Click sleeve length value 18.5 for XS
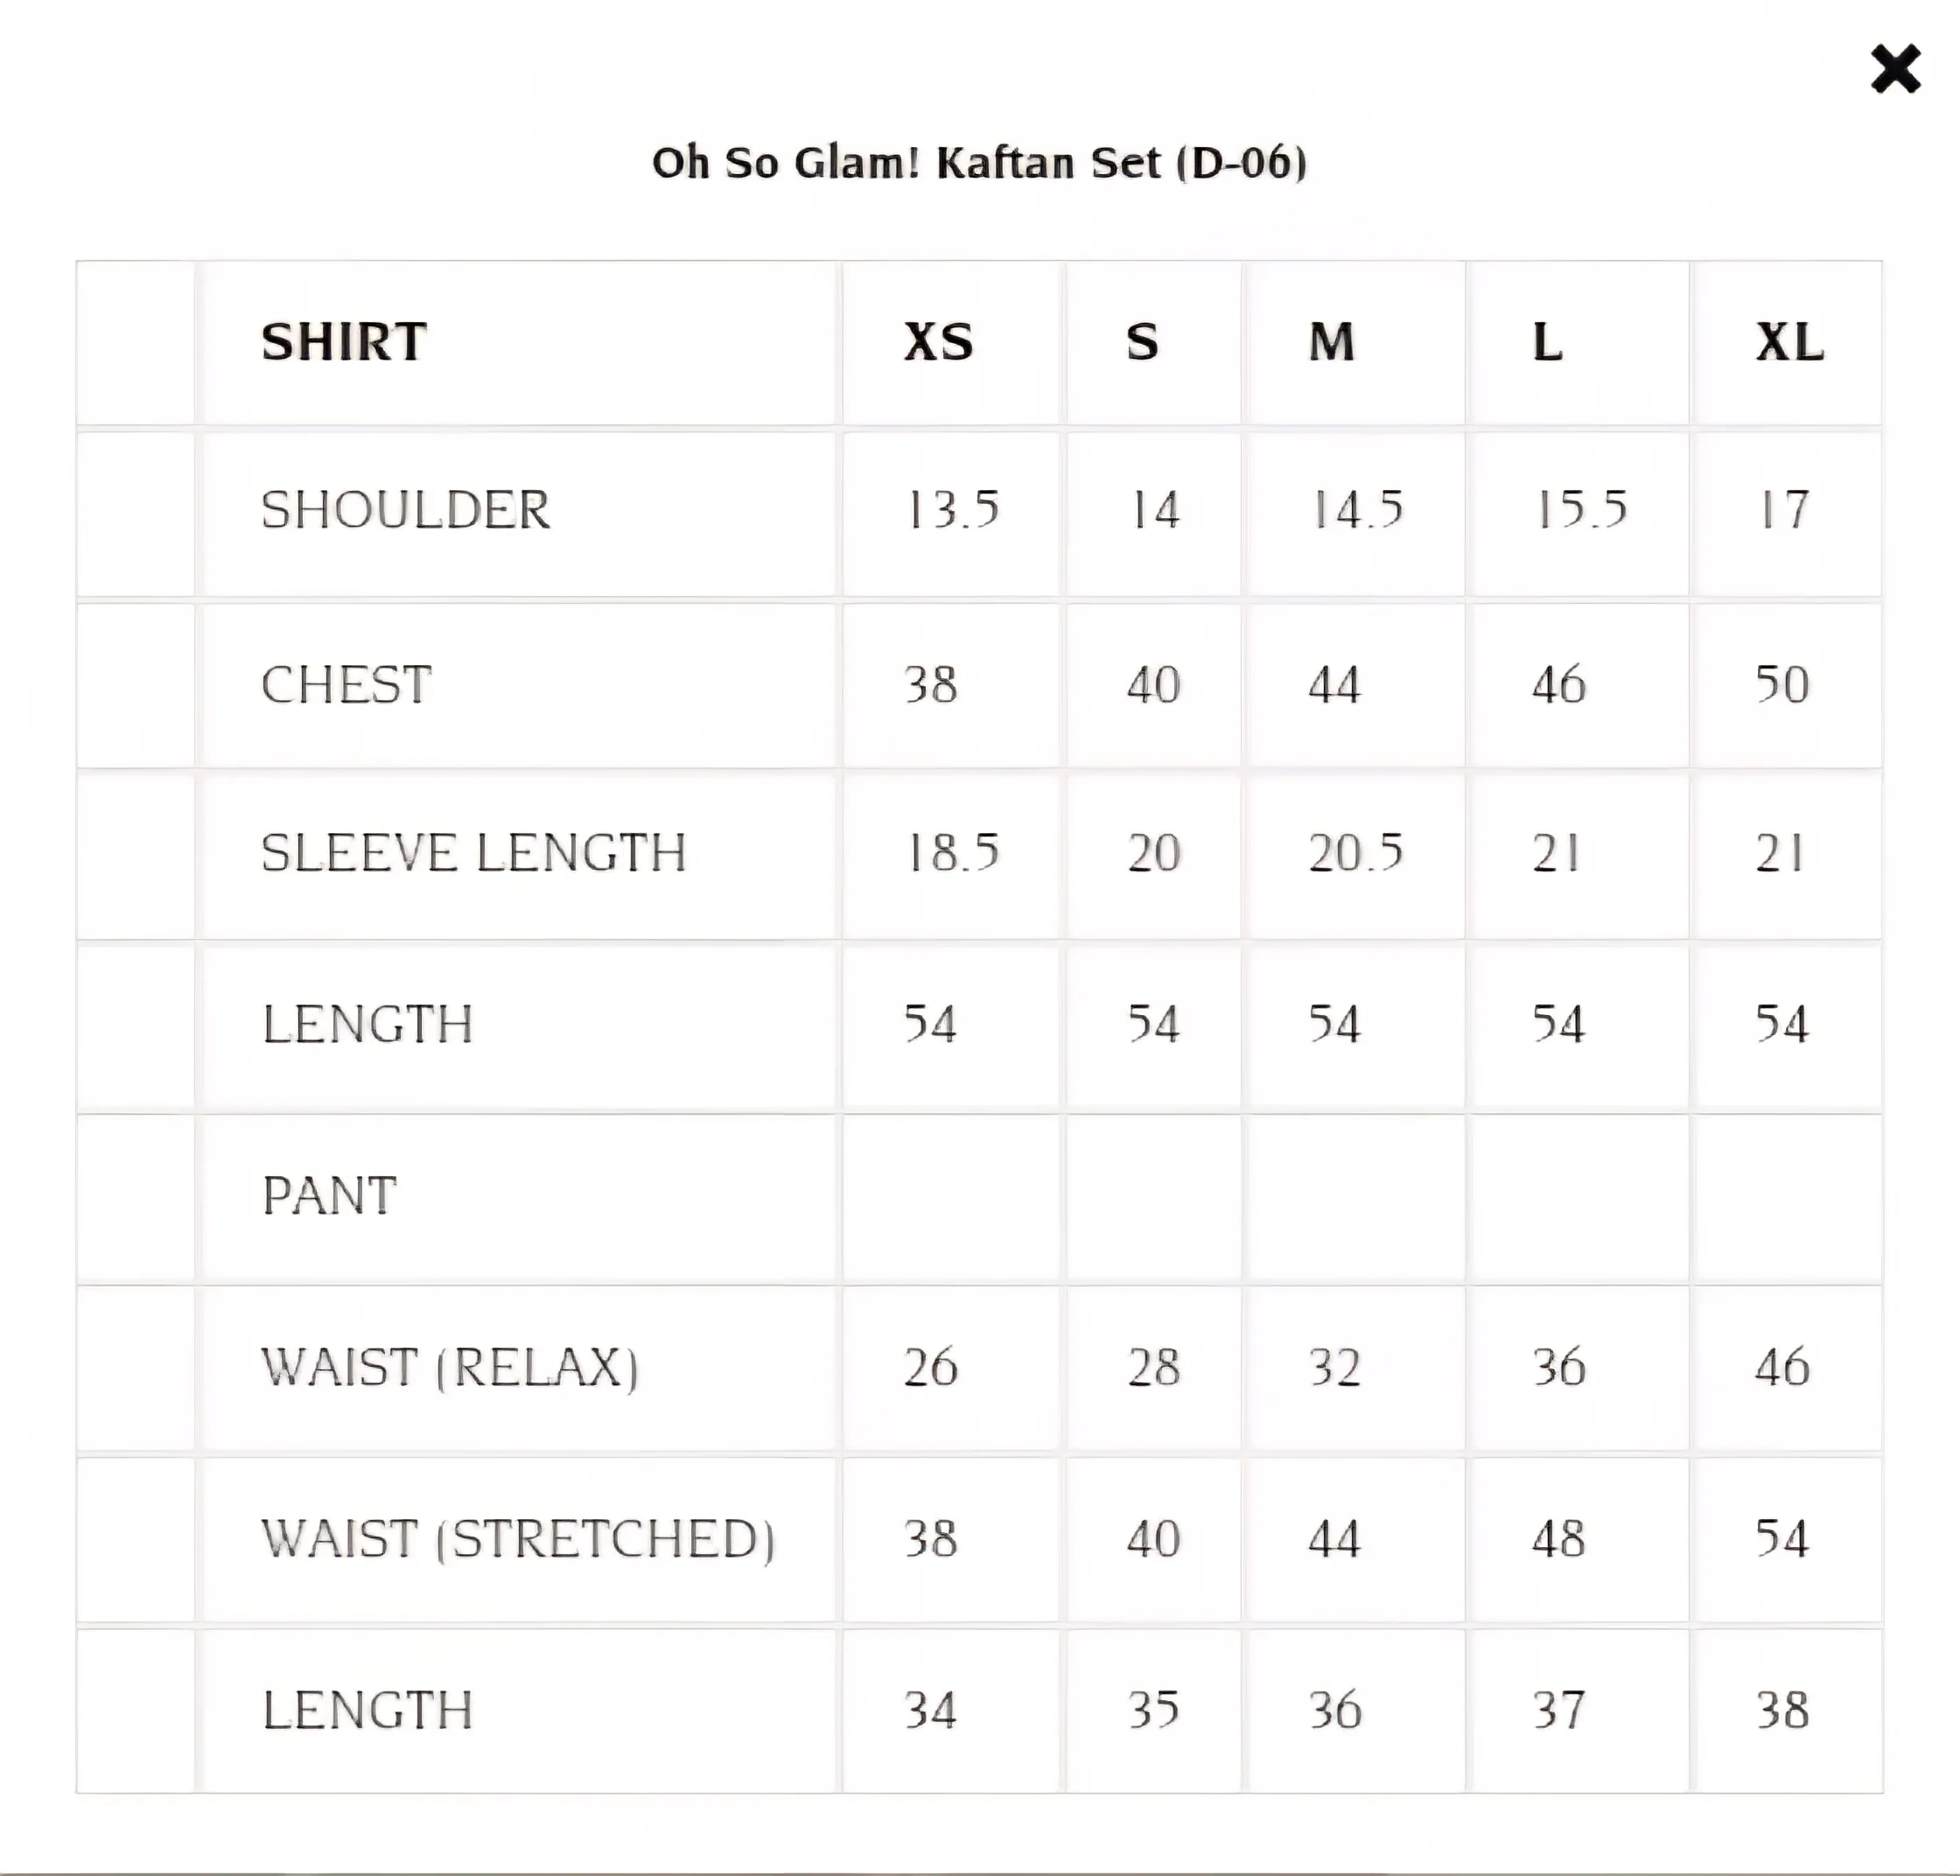Image resolution: width=1960 pixels, height=1876 pixels. coord(952,853)
